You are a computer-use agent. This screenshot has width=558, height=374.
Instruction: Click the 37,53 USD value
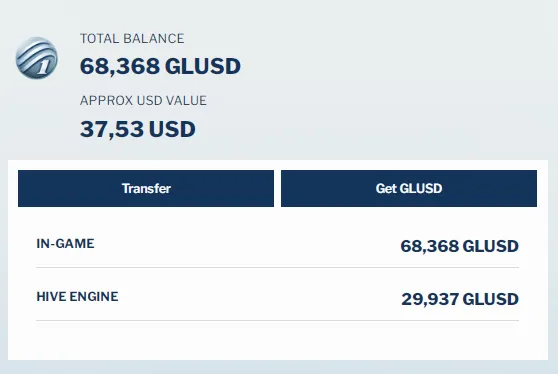(x=138, y=129)
